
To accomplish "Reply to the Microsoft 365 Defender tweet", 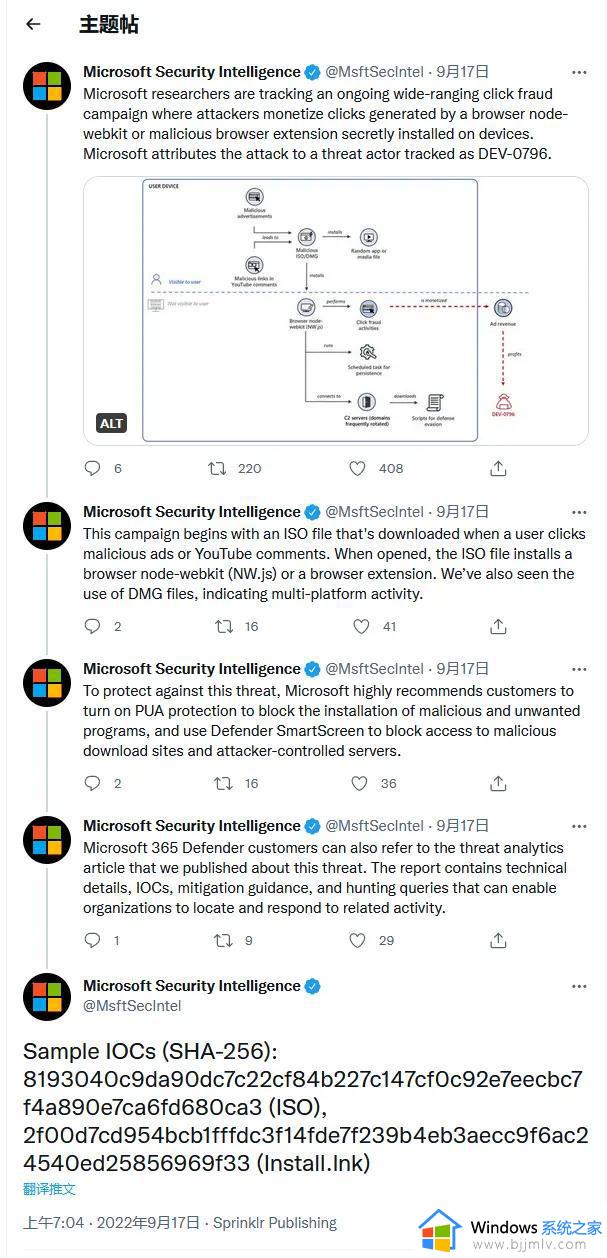I will (x=93, y=940).
